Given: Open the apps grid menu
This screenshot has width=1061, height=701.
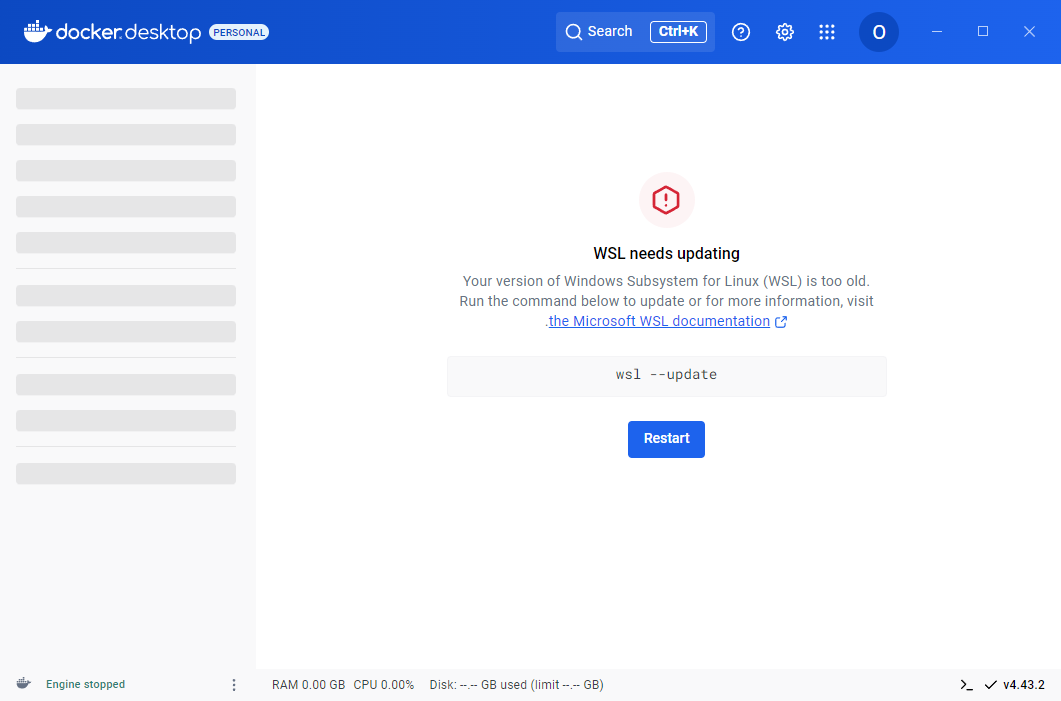Looking at the screenshot, I should (827, 32).
